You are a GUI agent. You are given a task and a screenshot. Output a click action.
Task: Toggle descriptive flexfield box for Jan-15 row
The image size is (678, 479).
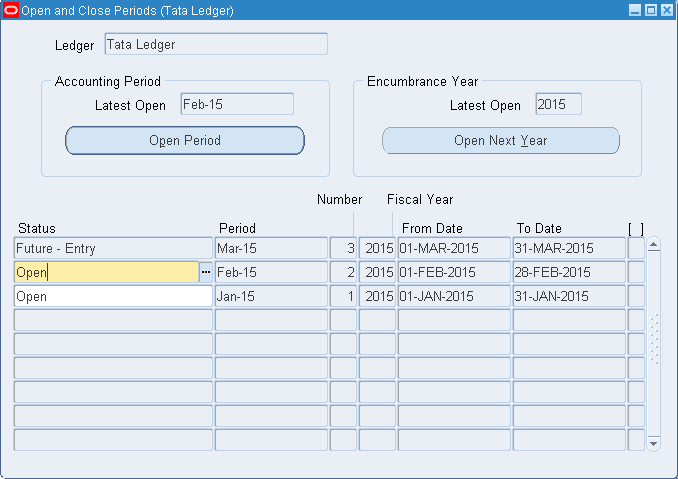[x=636, y=296]
